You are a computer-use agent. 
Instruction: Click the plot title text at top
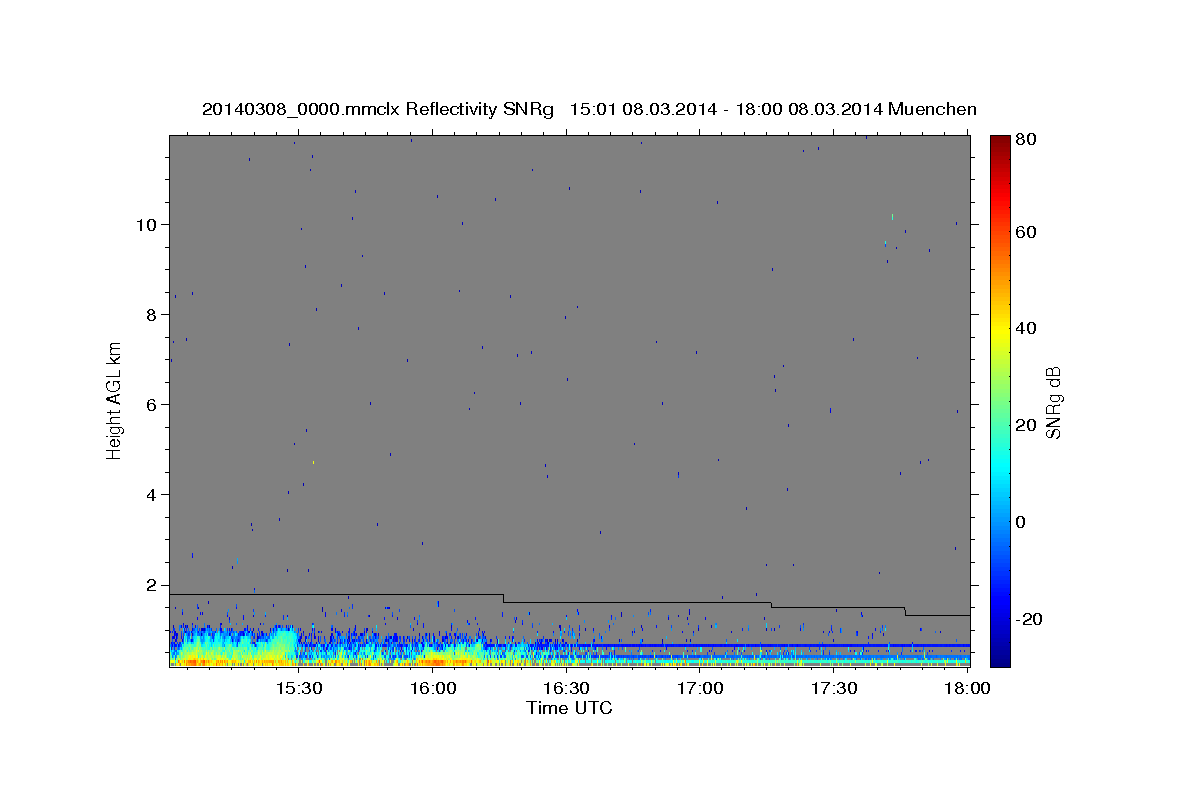pos(589,109)
